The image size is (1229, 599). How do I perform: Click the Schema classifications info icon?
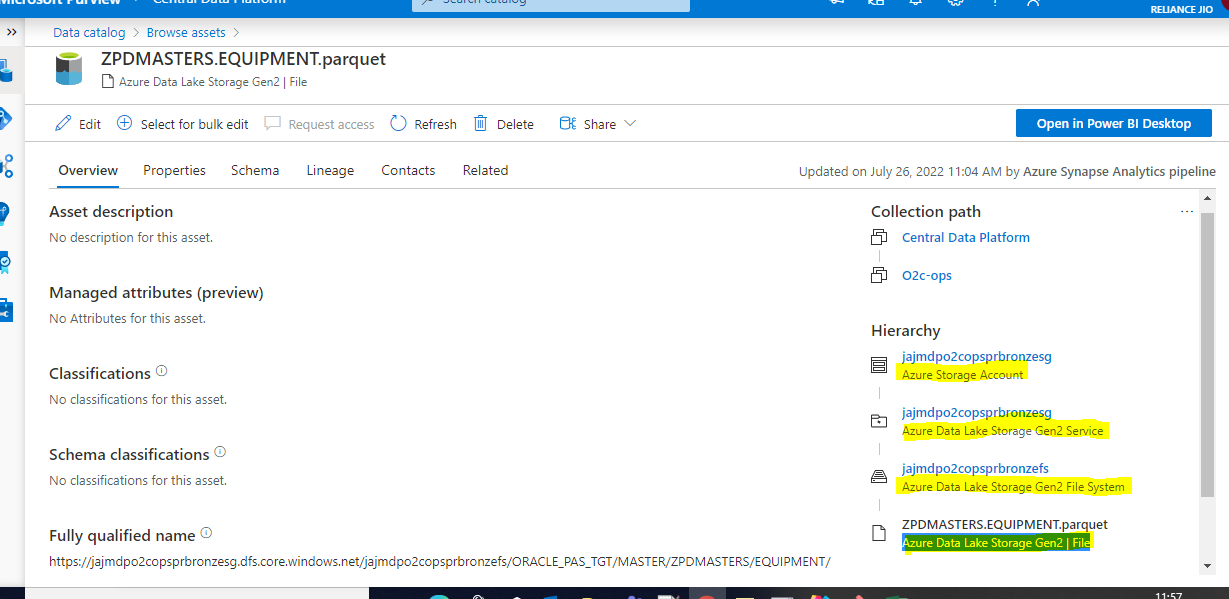(220, 452)
